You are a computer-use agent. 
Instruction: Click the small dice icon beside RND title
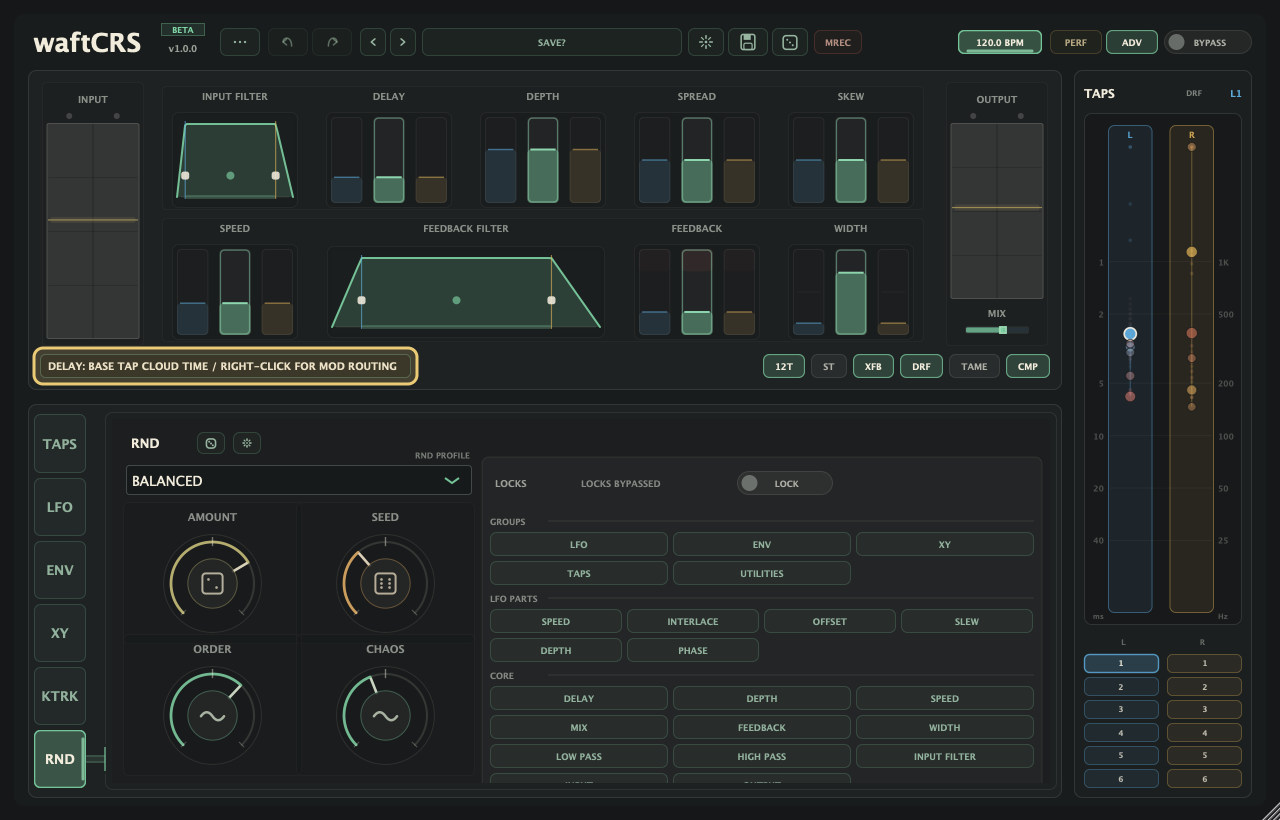coord(211,443)
